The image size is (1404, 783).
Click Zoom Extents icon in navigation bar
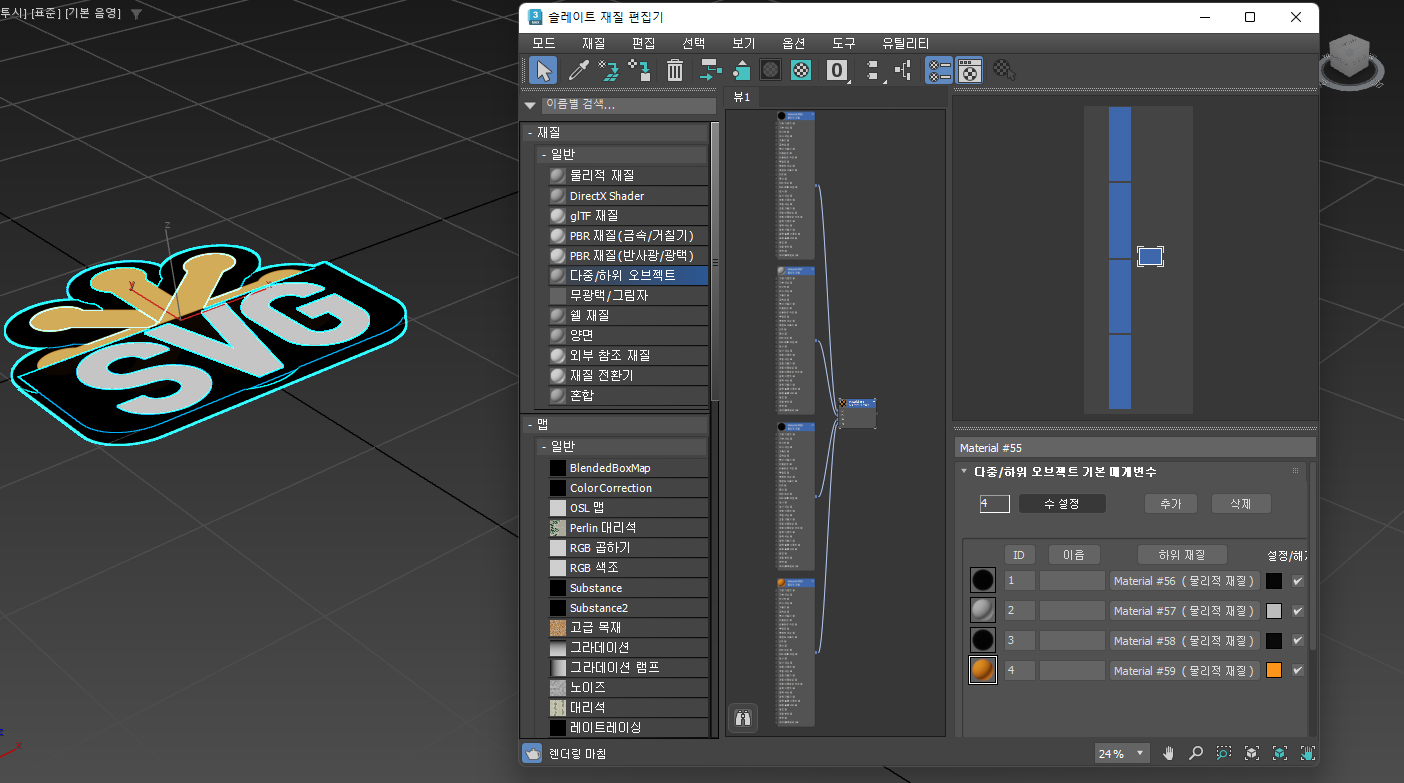(x=1252, y=753)
